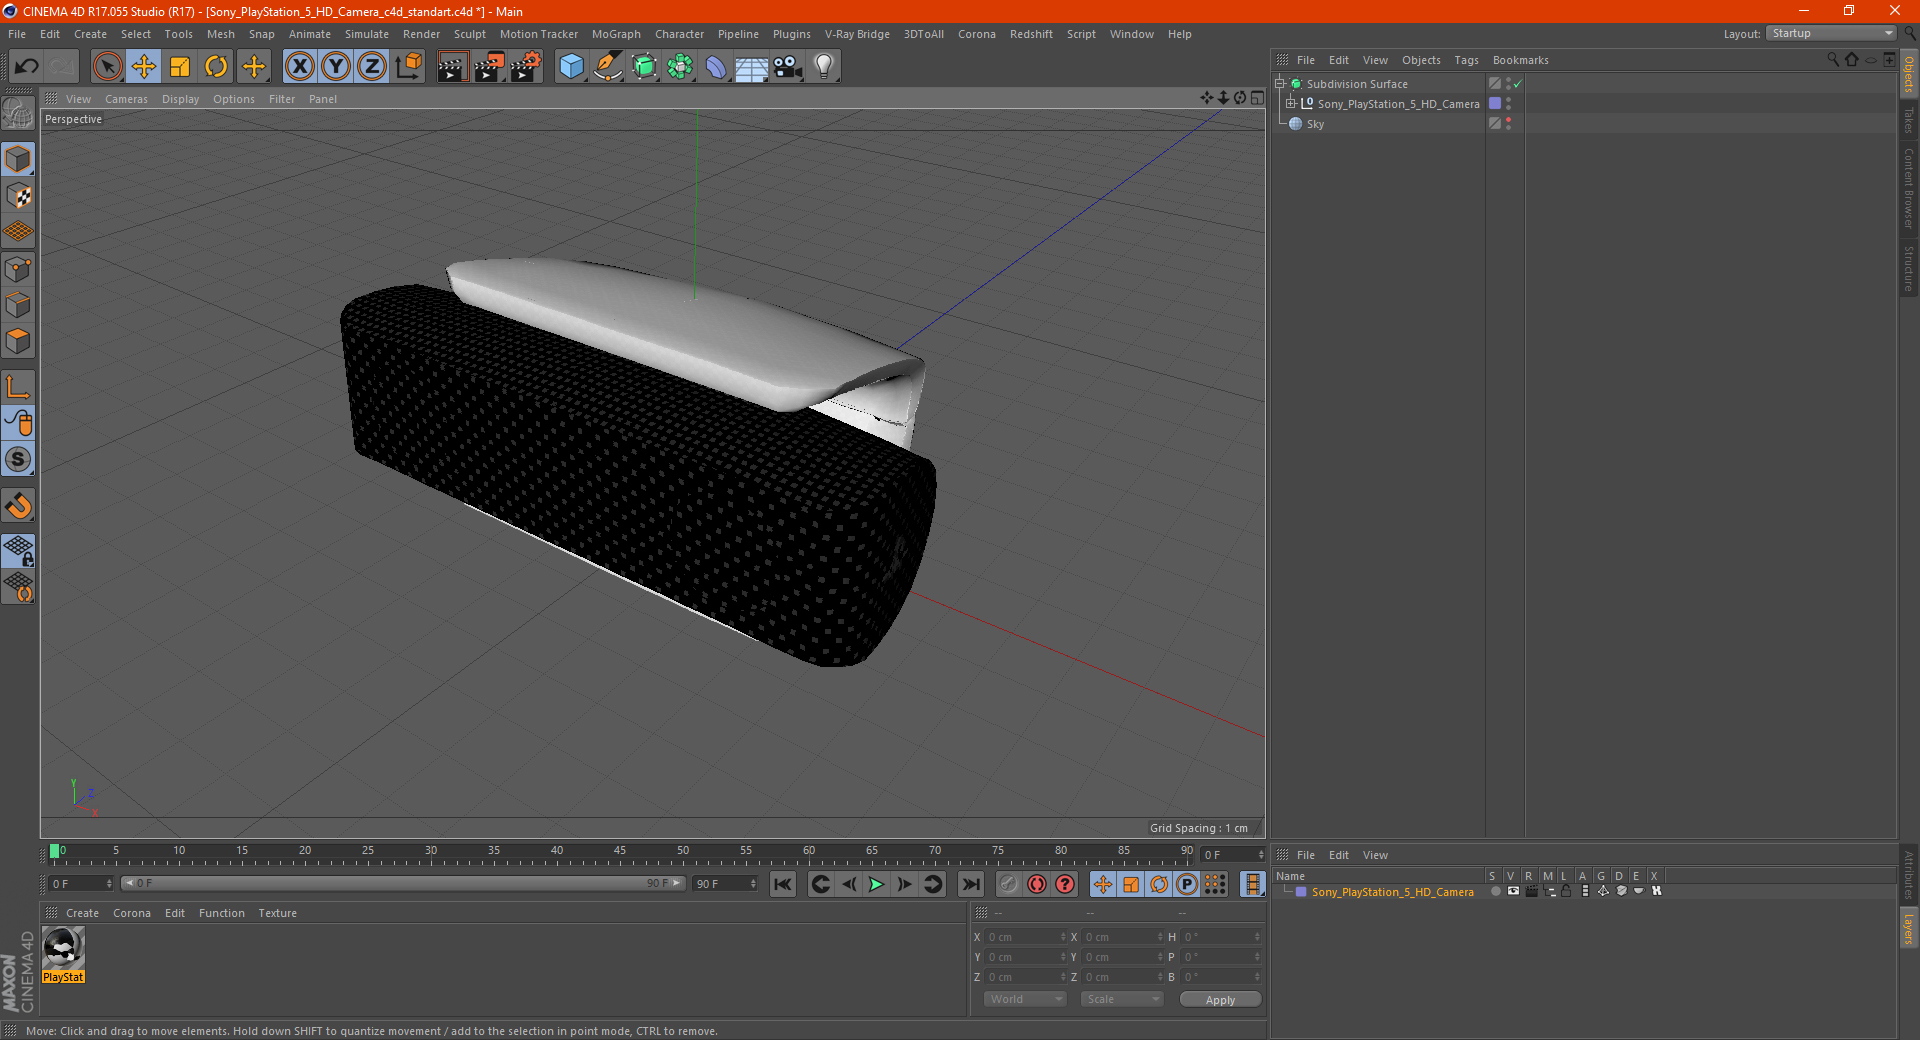Open the World coordinate dropdown
The image size is (1920, 1040).
pos(1025,999)
